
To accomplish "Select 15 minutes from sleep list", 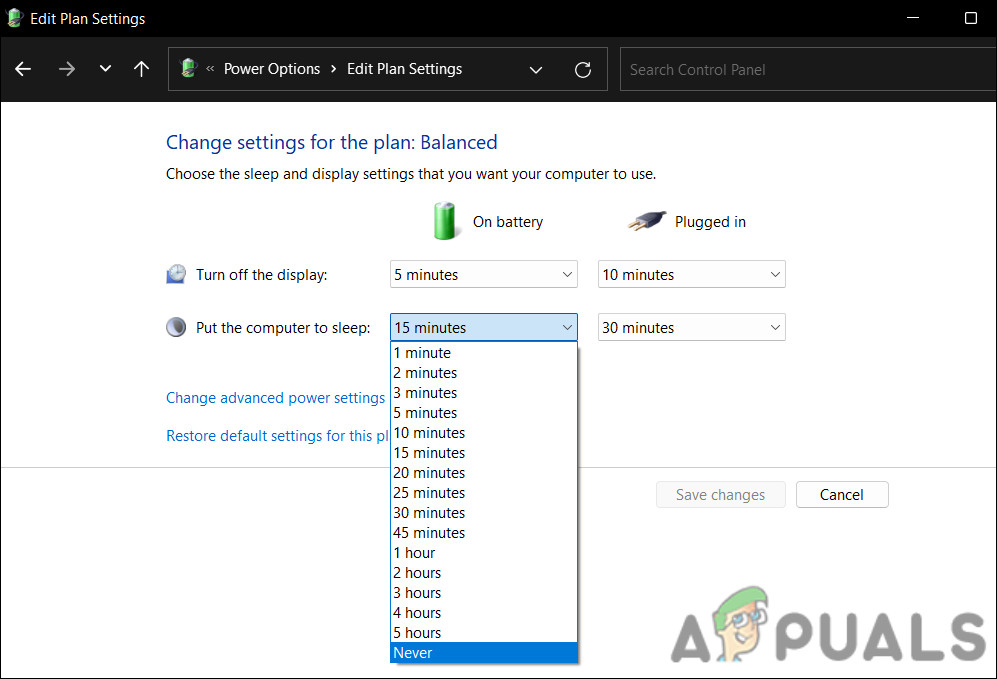I will [483, 453].
